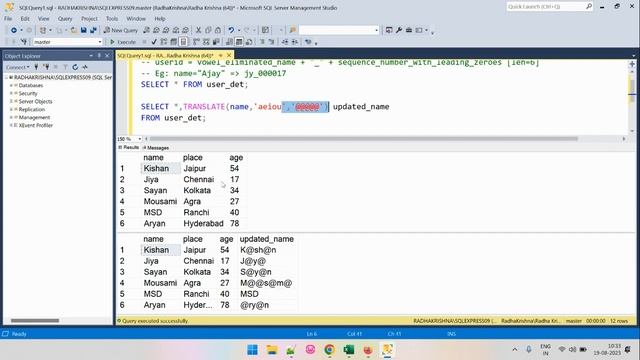Open the Query menu
The width and height of the screenshot is (640, 360).
click(65, 19)
